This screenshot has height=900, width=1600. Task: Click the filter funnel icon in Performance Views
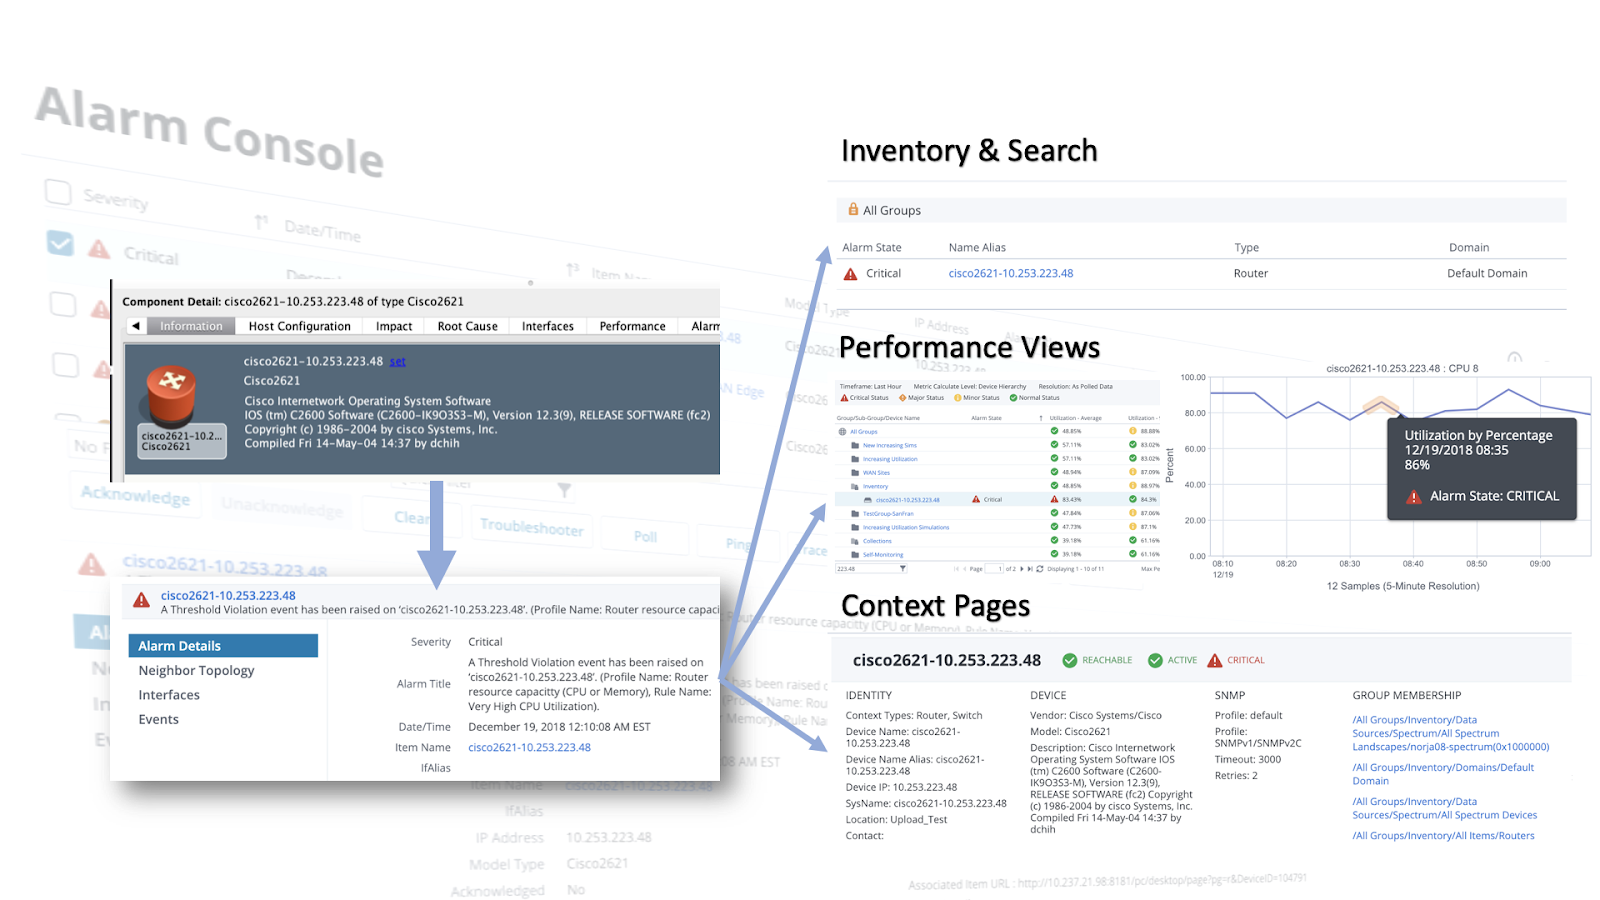coord(903,569)
